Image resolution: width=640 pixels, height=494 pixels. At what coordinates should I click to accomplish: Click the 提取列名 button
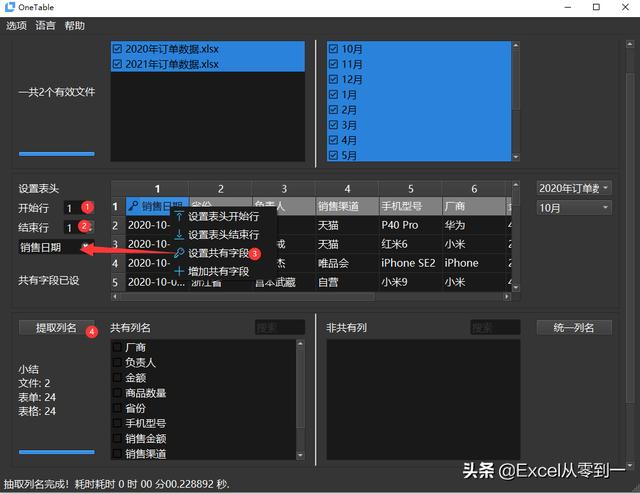(x=48, y=327)
